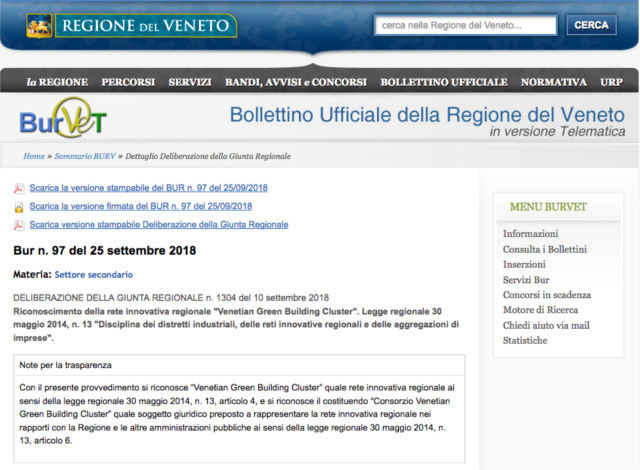Click 'in versione Telematica' subtitle
Image resolution: width=640 pixels, height=470 pixels.
pyautogui.click(x=557, y=131)
